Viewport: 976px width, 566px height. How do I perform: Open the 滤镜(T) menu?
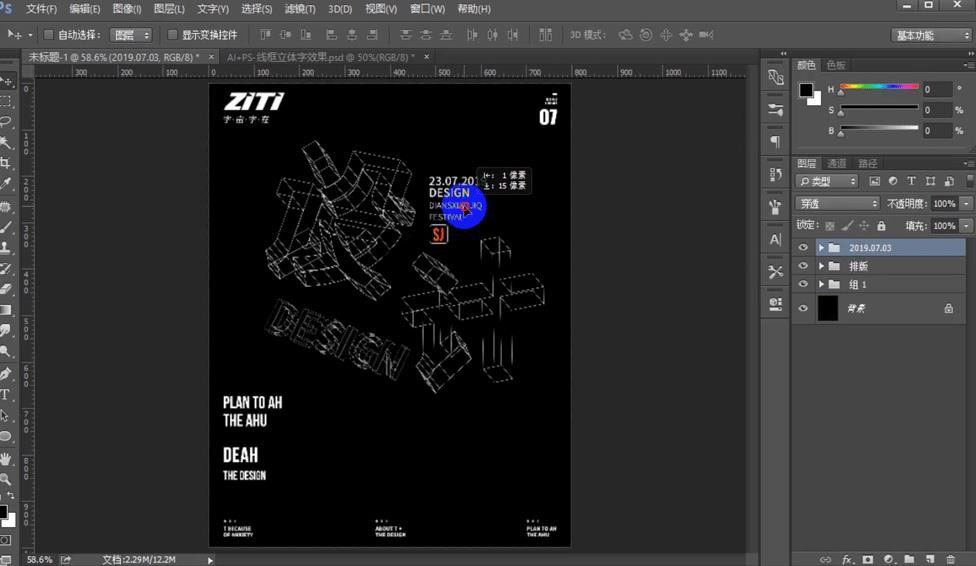coord(300,9)
